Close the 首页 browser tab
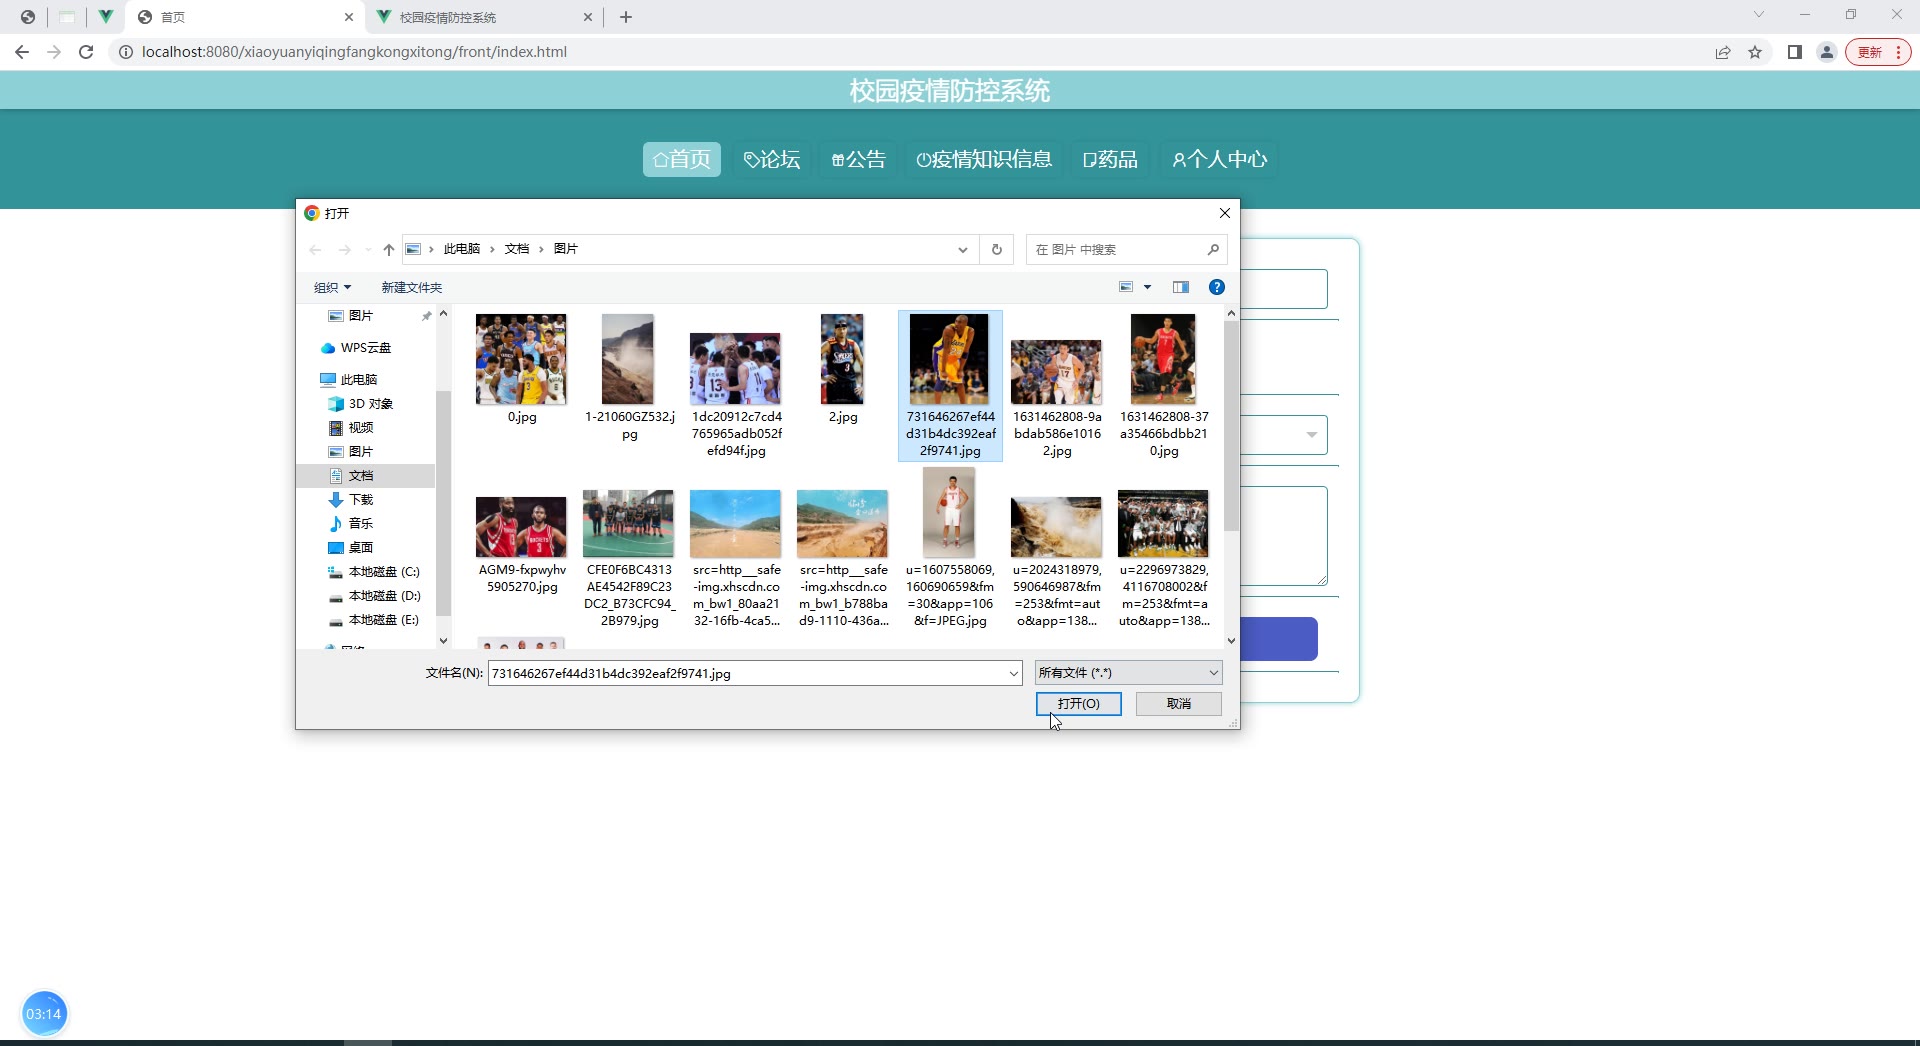 [x=348, y=17]
